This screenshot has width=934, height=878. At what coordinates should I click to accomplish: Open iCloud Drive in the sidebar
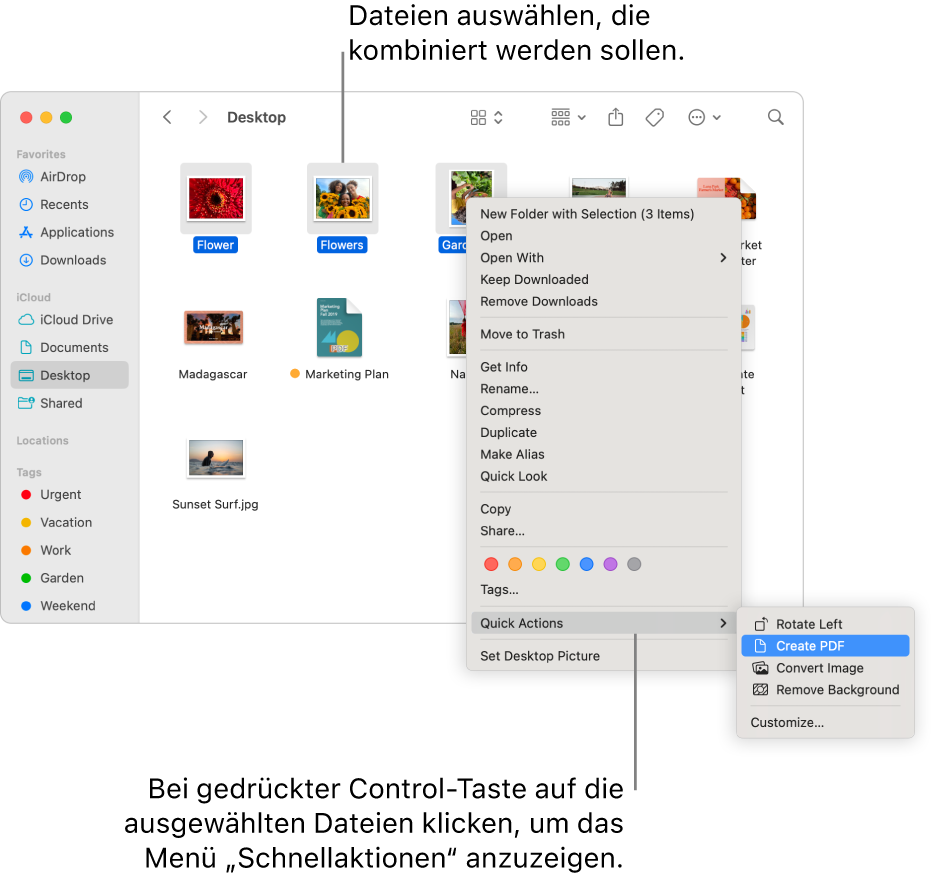tap(70, 320)
